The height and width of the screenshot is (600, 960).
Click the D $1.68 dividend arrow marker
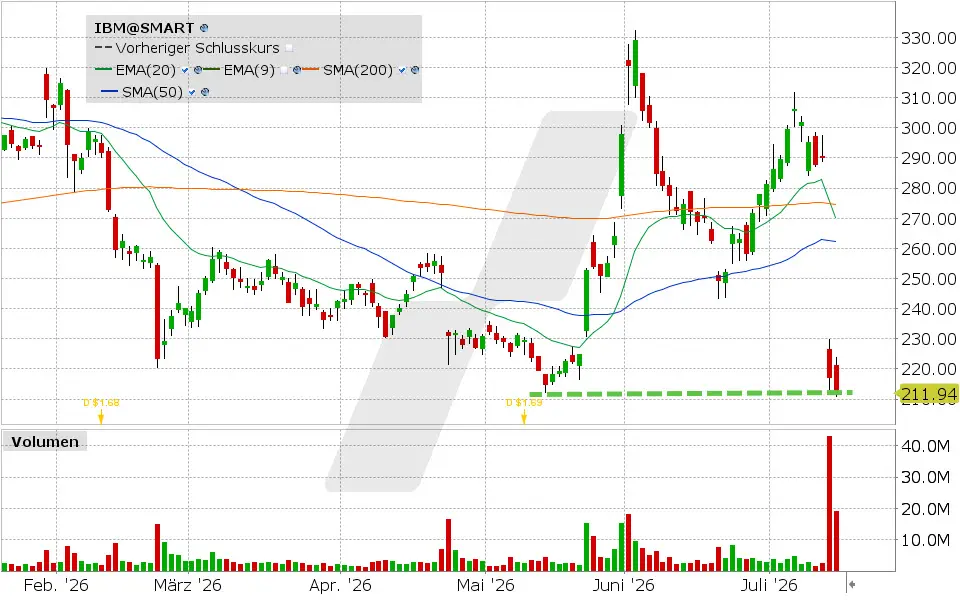pyautogui.click(x=101, y=416)
